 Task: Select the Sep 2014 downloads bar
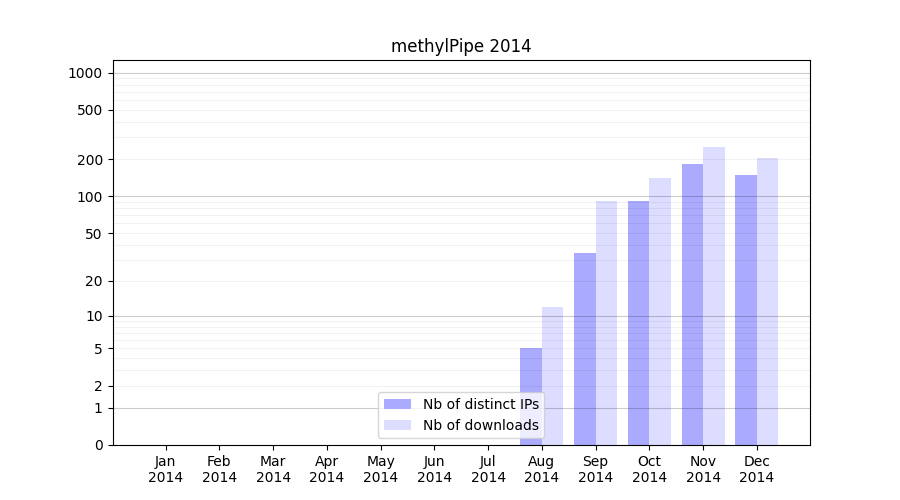pos(607,322)
